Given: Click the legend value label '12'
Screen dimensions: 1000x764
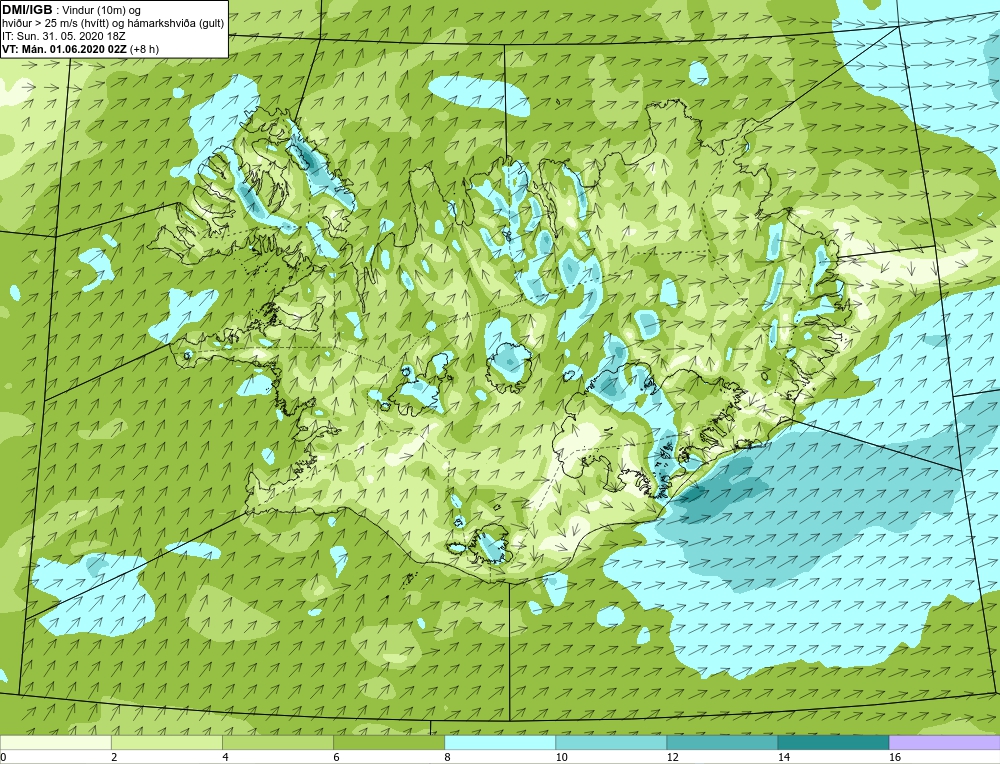Looking at the screenshot, I should (672, 757).
